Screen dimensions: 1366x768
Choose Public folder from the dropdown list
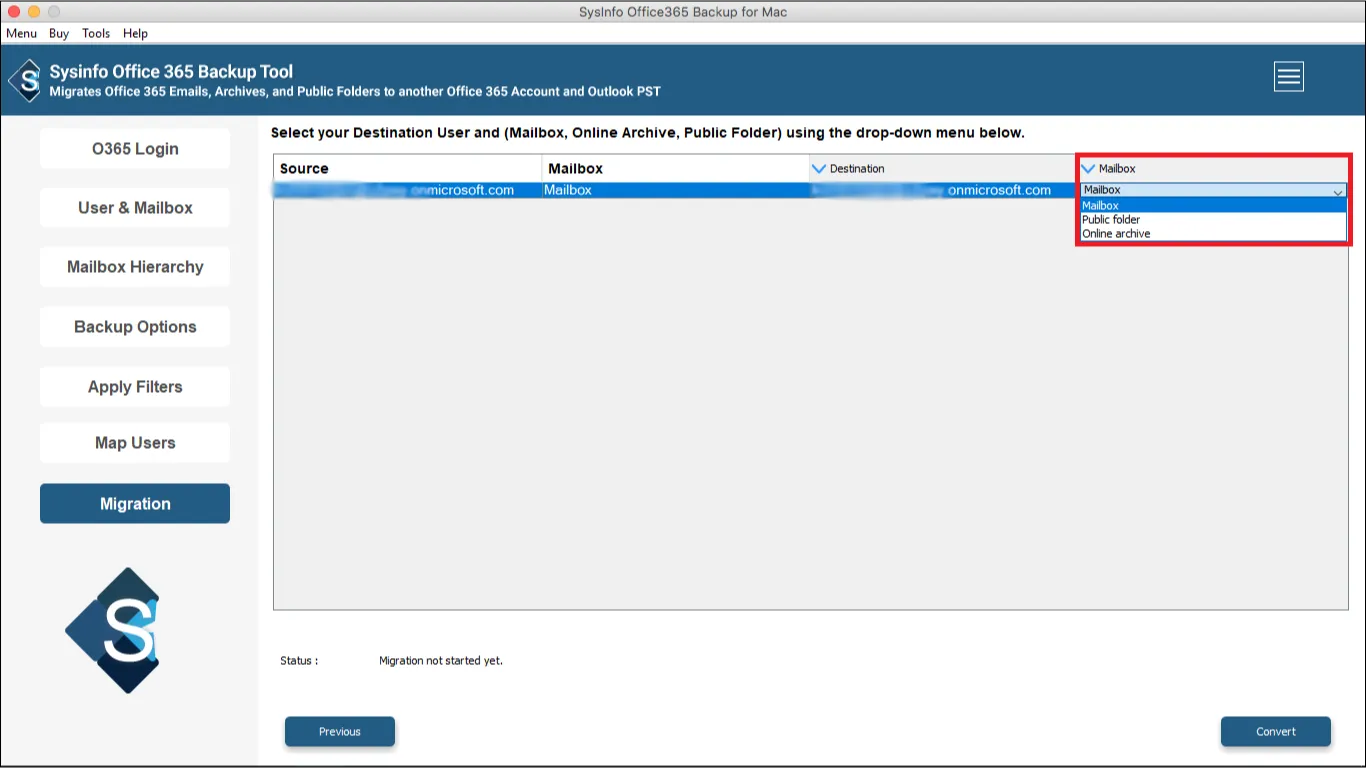point(1213,219)
